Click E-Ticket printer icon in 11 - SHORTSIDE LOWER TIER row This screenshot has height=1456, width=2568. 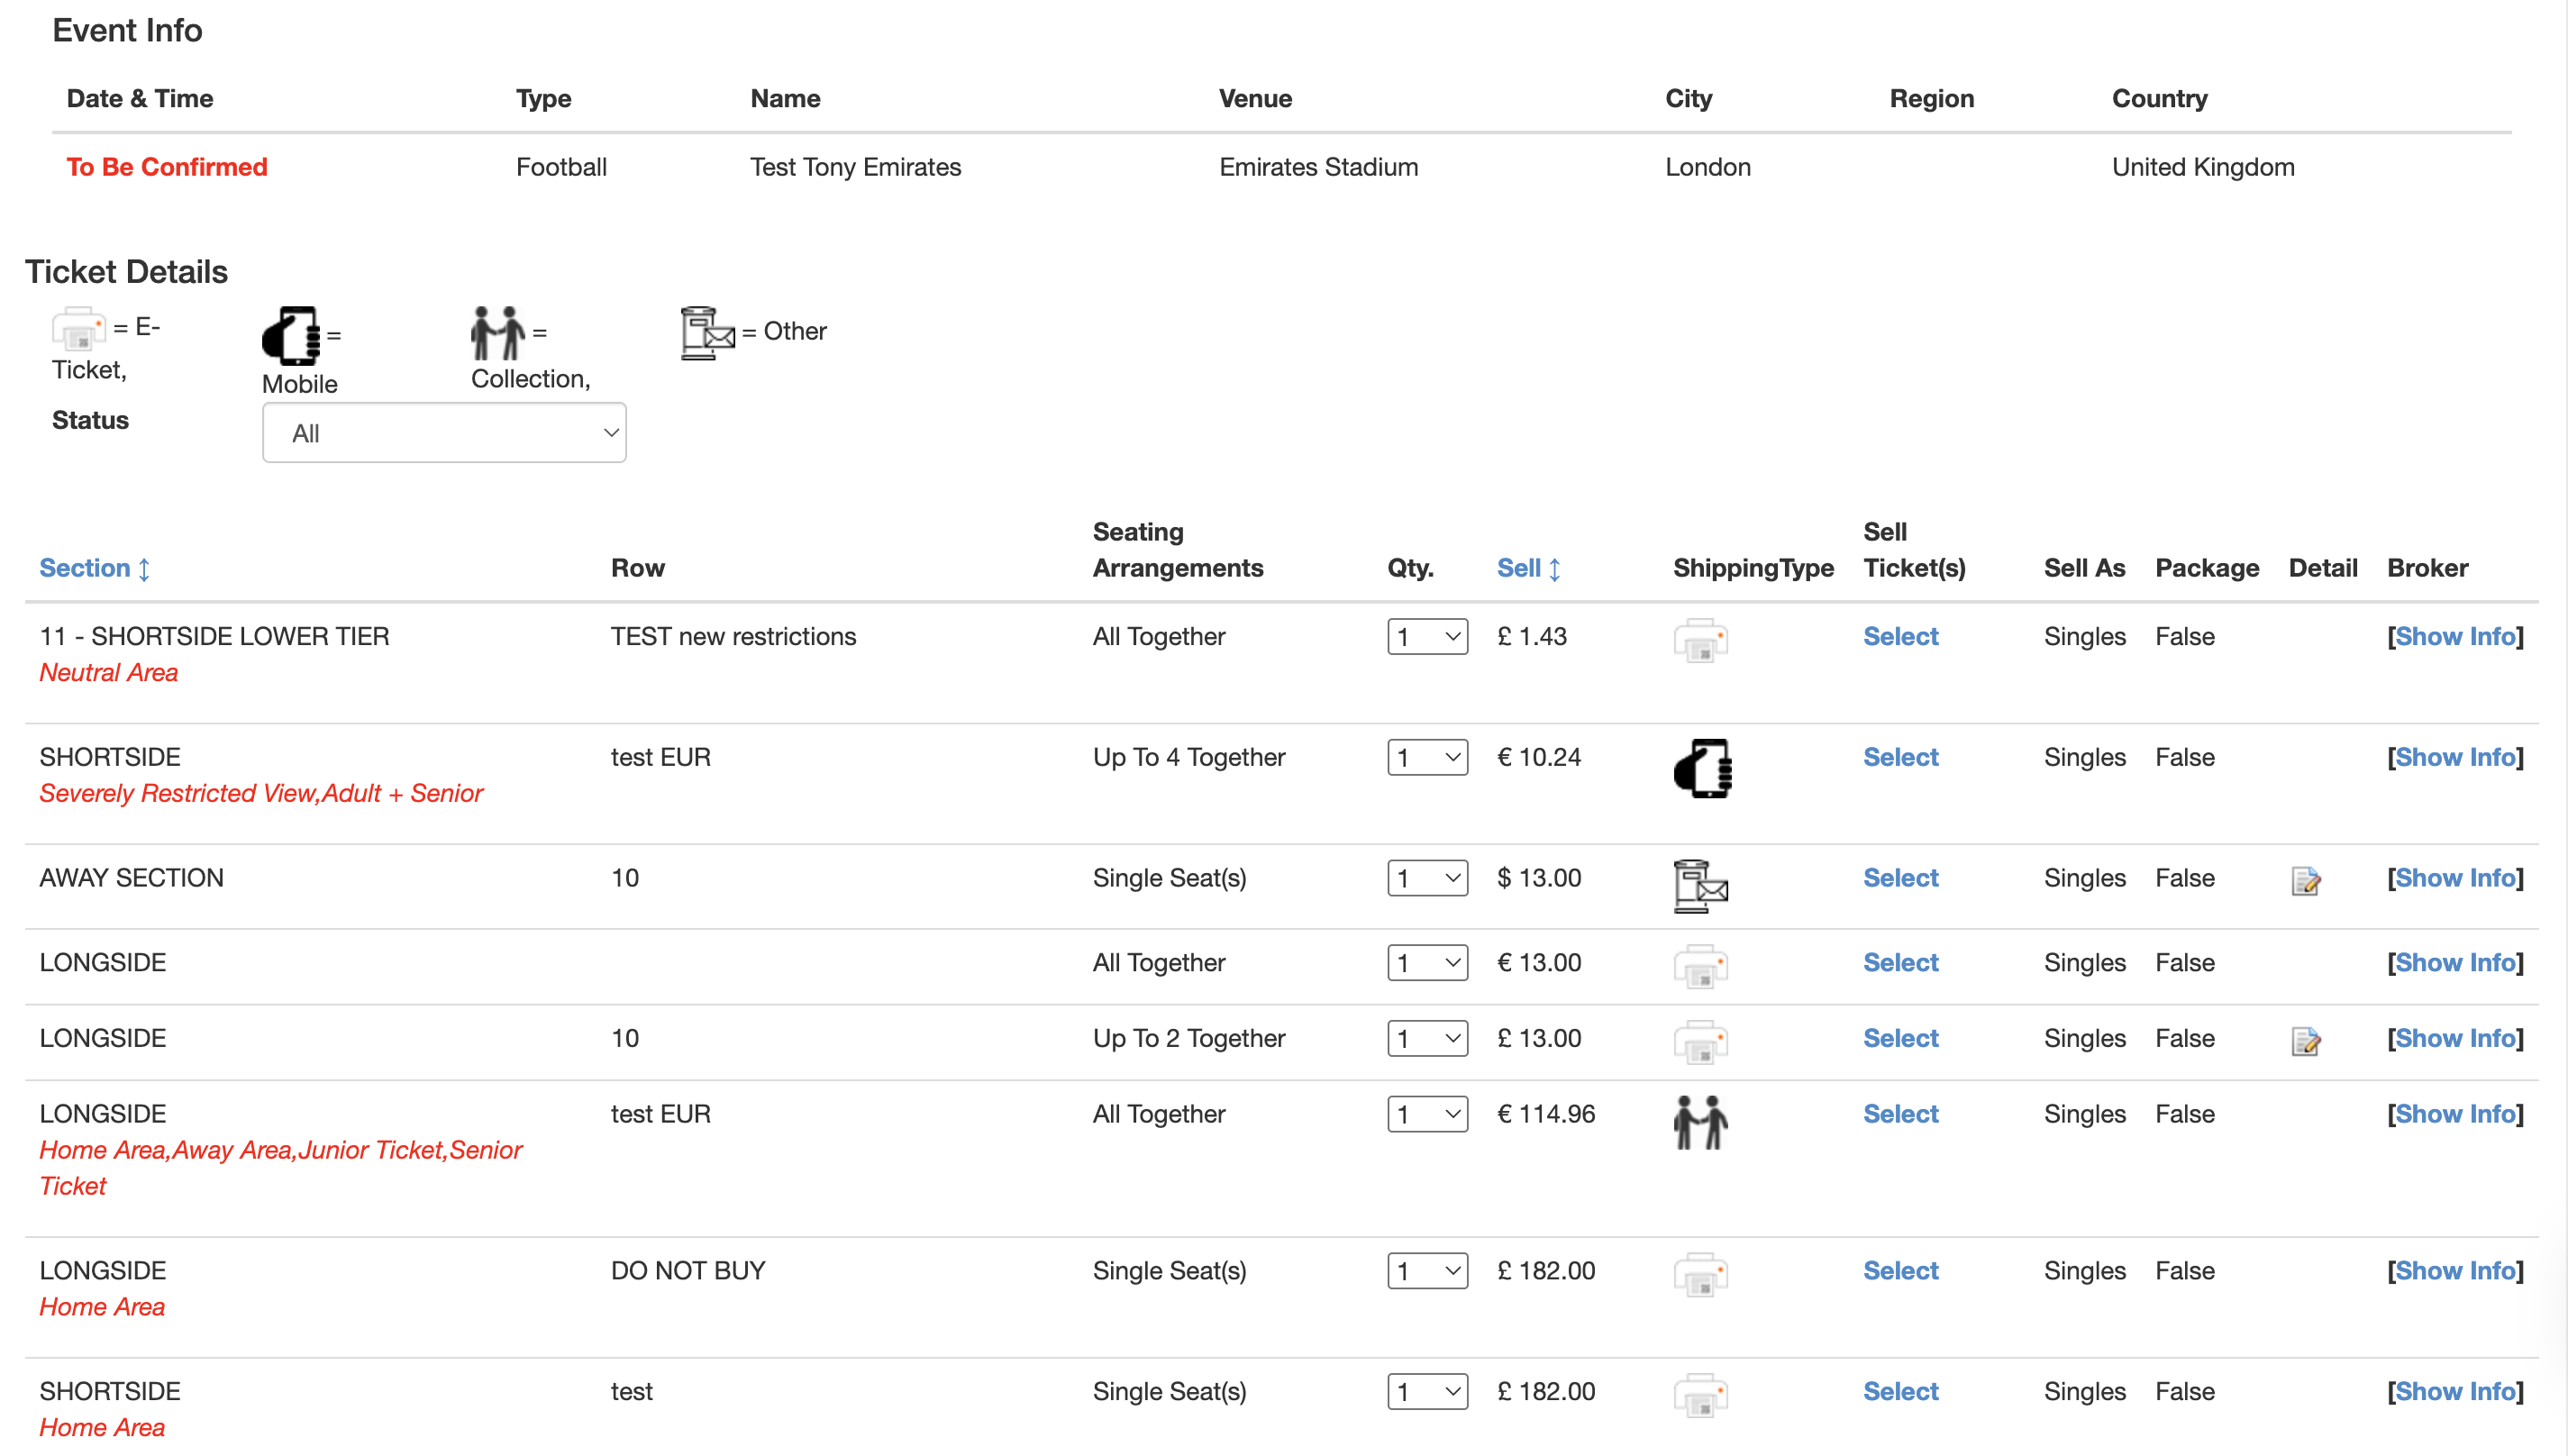click(1700, 640)
